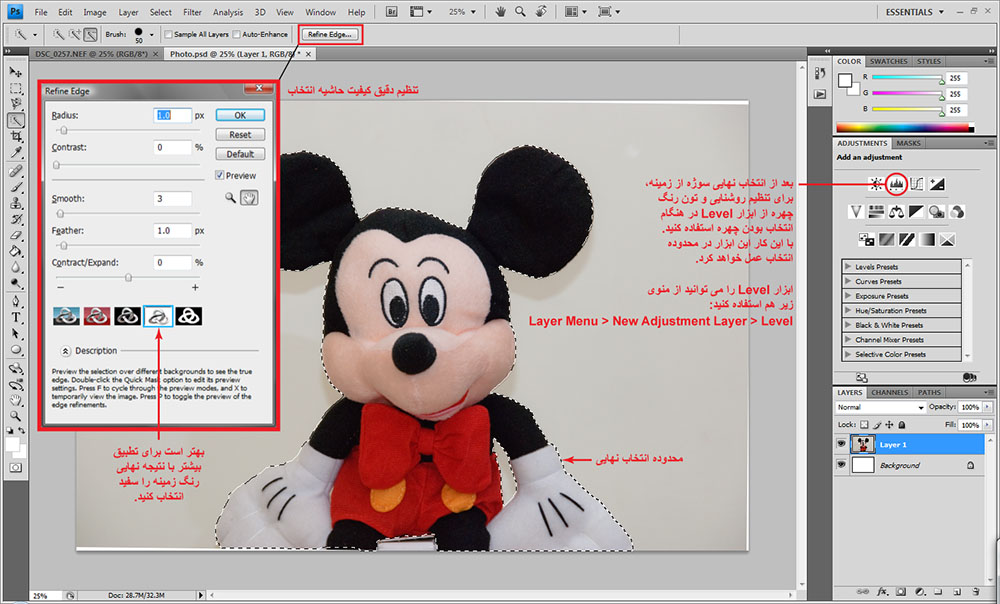Select Zoom tool in Refine Edge dialog
This screenshot has height=604, width=1000.
[x=230, y=198]
